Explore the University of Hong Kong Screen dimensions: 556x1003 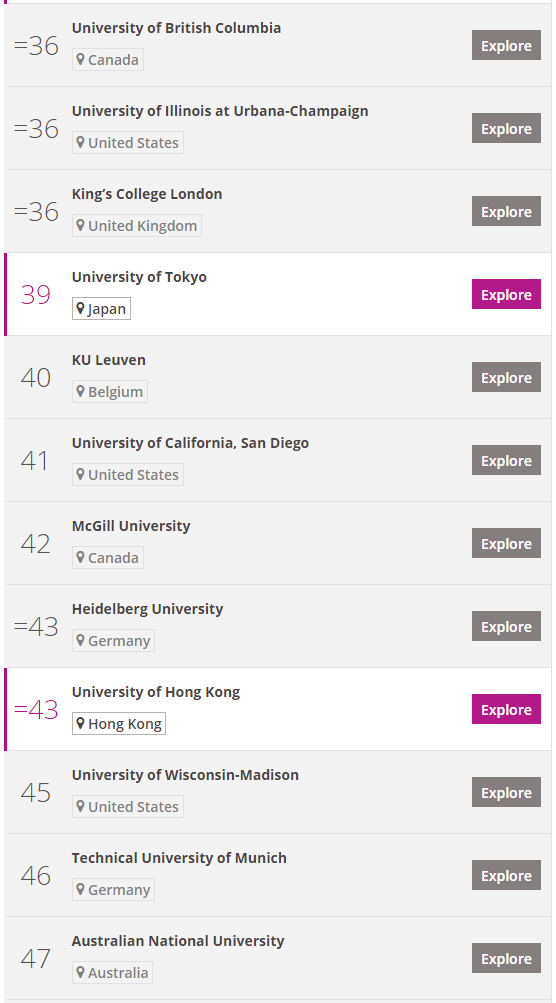tap(506, 709)
